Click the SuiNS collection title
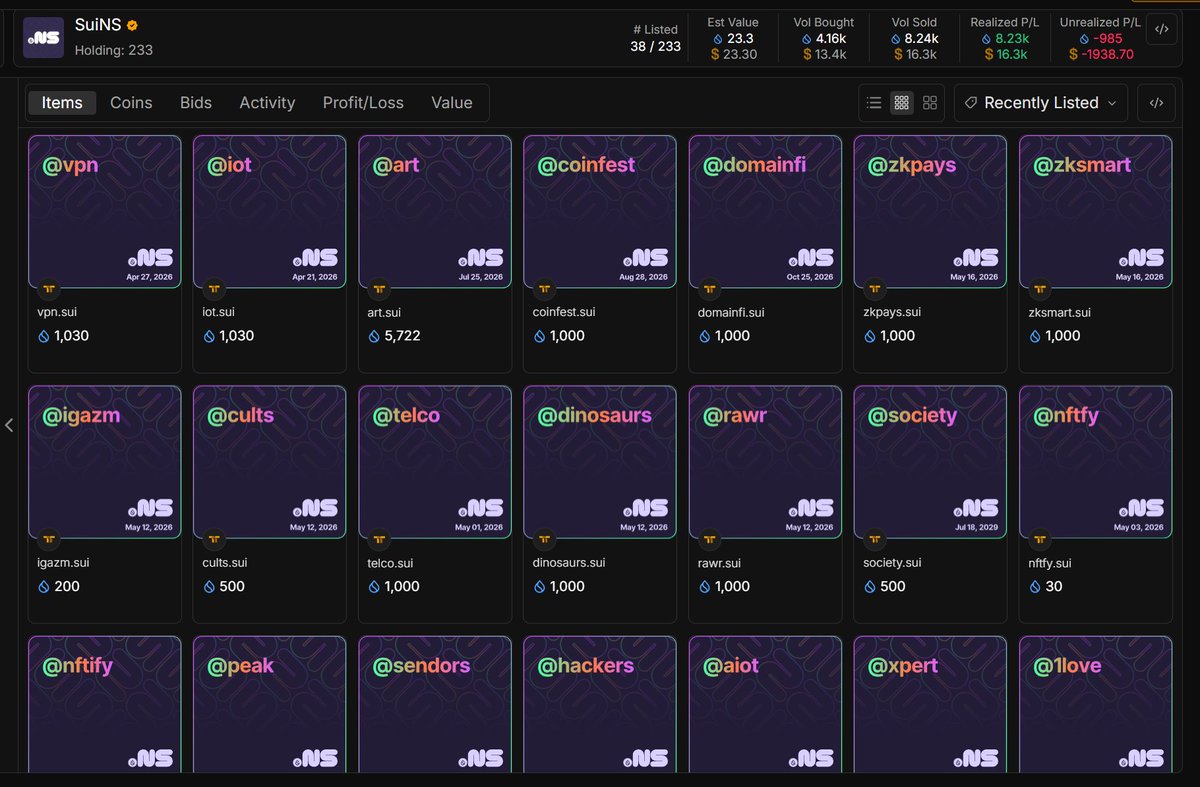The width and height of the screenshot is (1200, 787). pyautogui.click(x=98, y=25)
